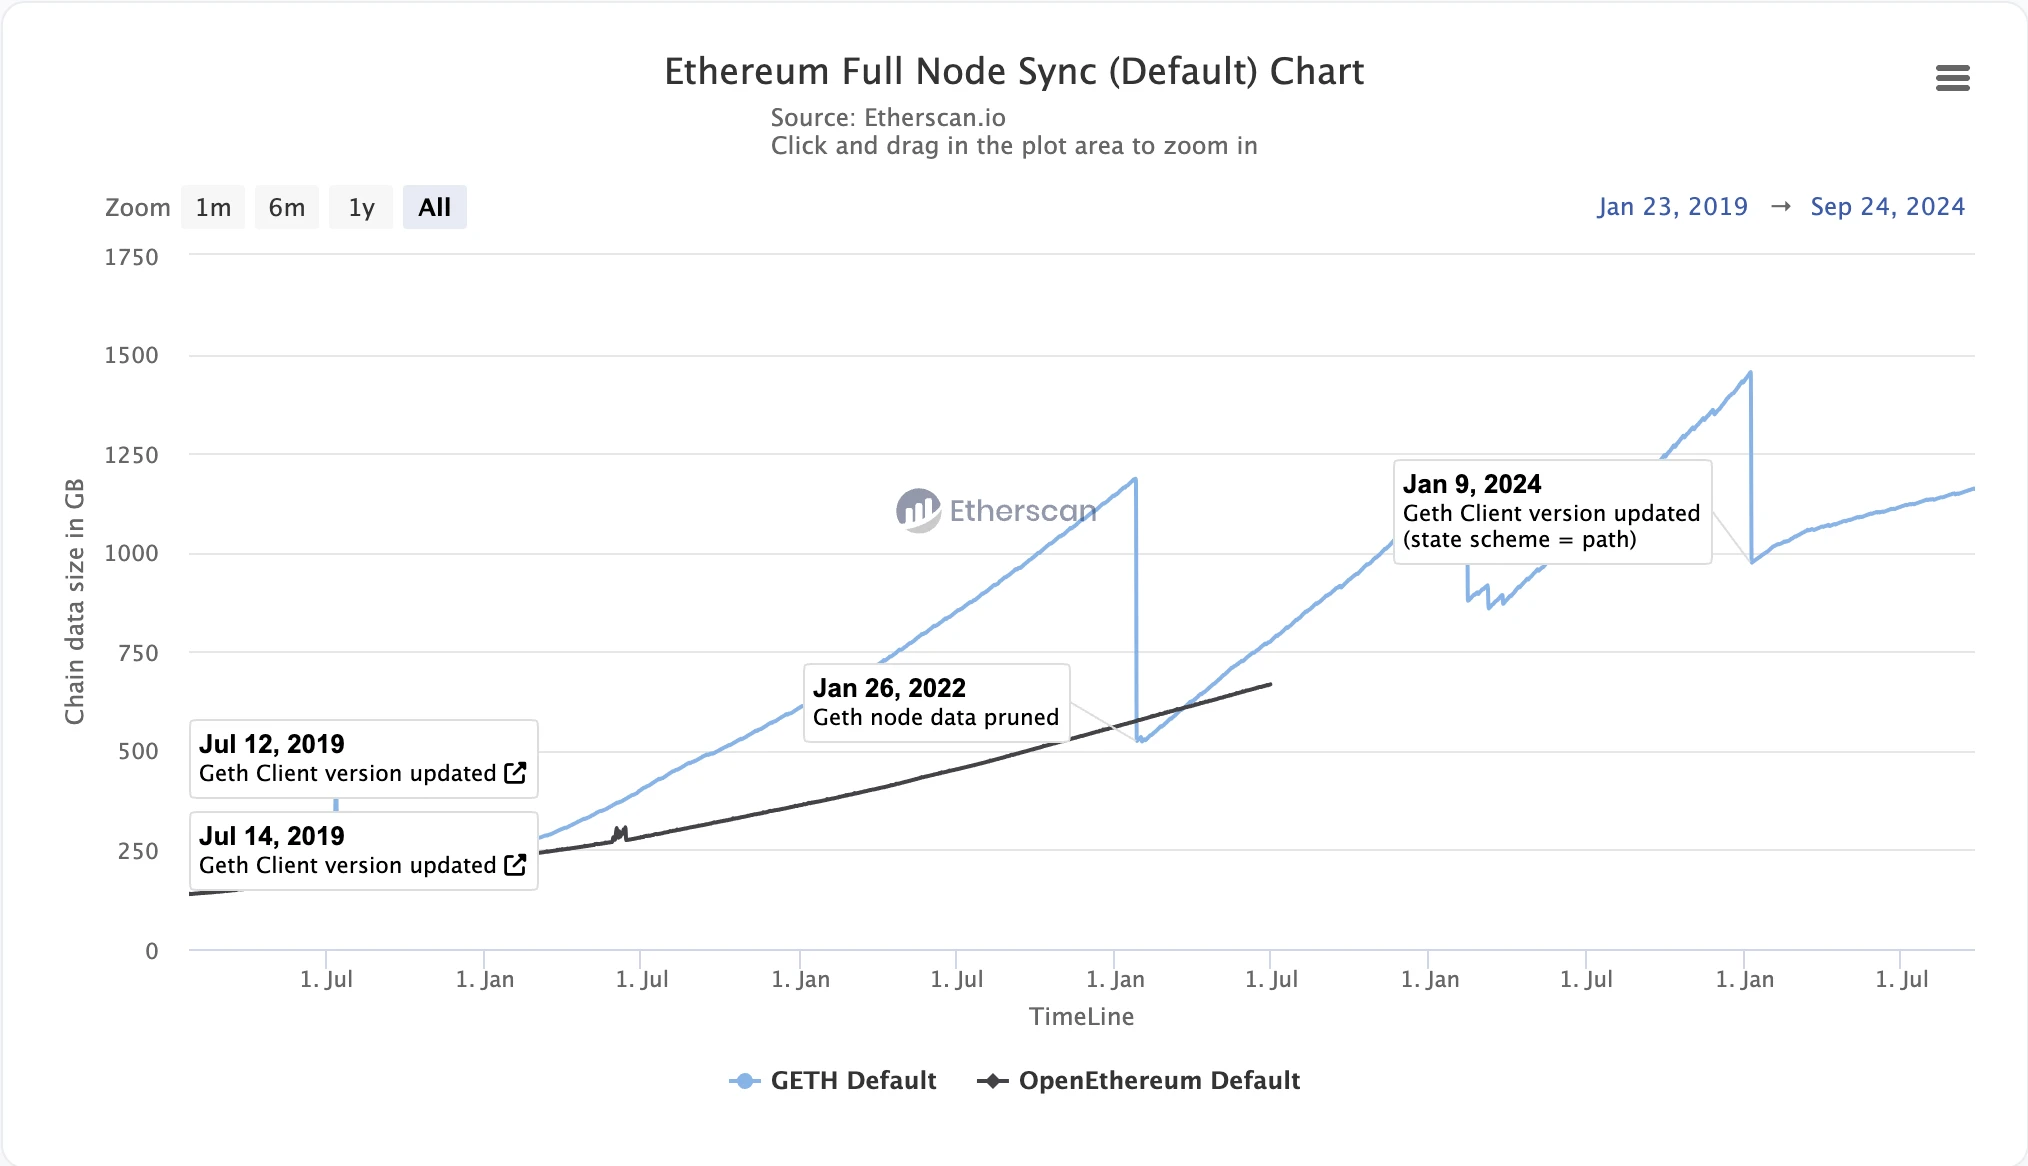This screenshot has width=2028, height=1166.
Task: Click the OpenEthereum Default diamond legend marker
Action: (x=992, y=1081)
